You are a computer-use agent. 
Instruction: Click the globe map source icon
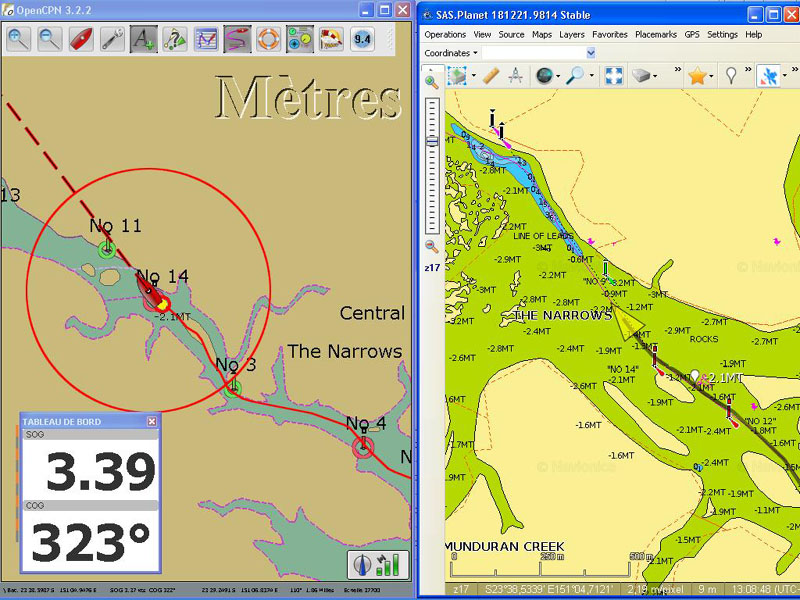click(x=544, y=76)
